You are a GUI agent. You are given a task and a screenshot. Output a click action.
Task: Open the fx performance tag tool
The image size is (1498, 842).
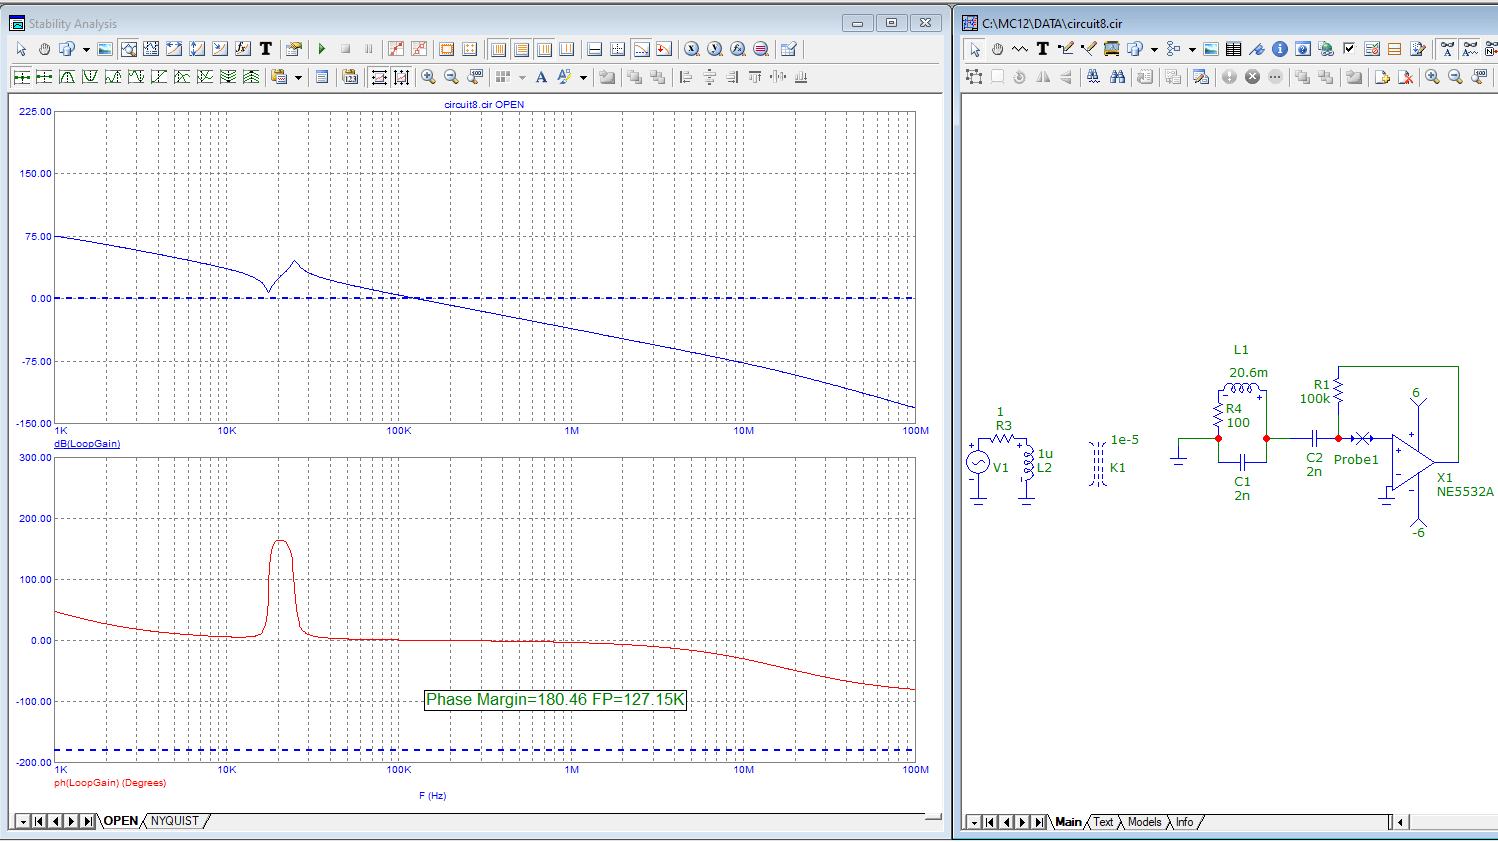tap(242, 48)
